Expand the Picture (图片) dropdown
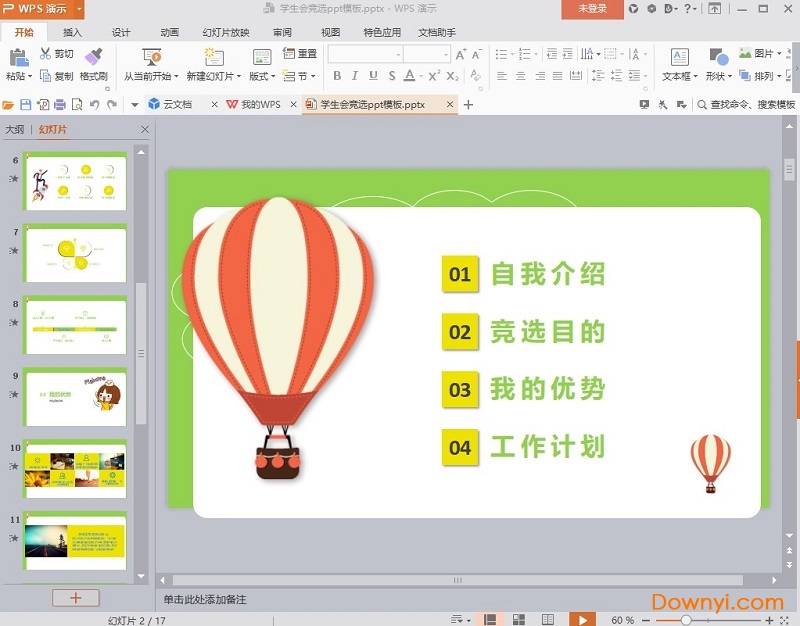 click(760, 54)
